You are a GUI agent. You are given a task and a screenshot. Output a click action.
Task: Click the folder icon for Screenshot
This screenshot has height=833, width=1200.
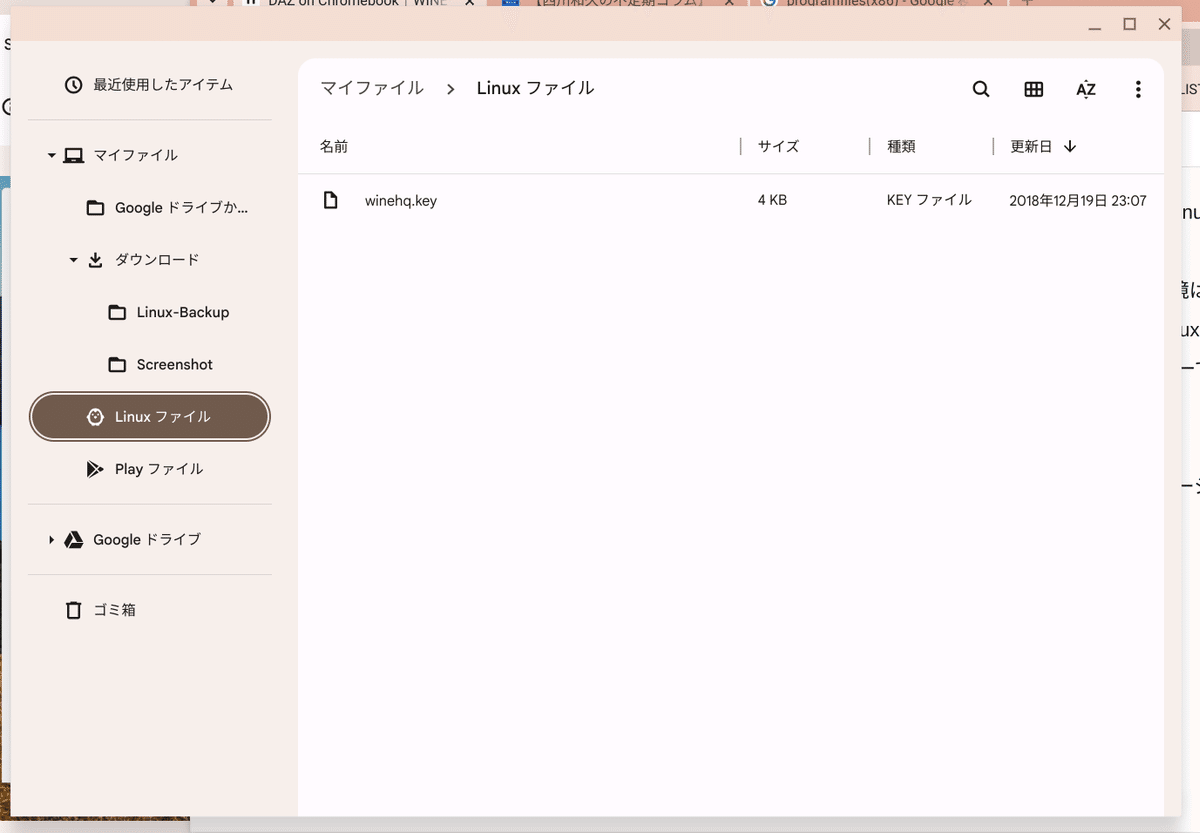click(117, 365)
